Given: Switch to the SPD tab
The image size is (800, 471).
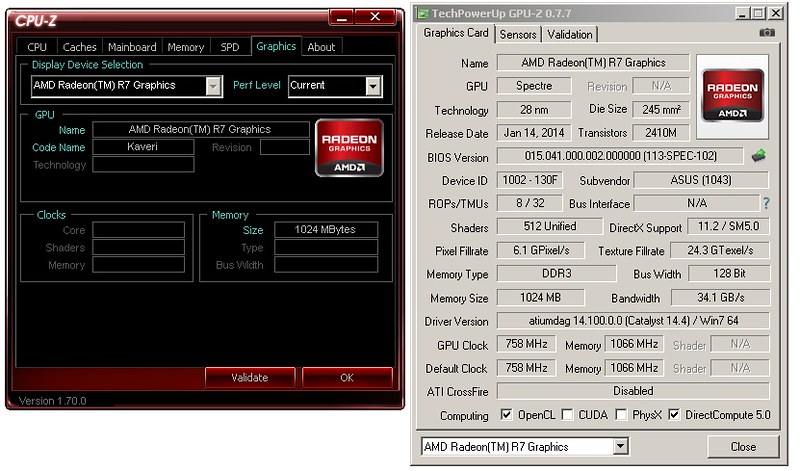Looking at the screenshot, I should tap(230, 47).
